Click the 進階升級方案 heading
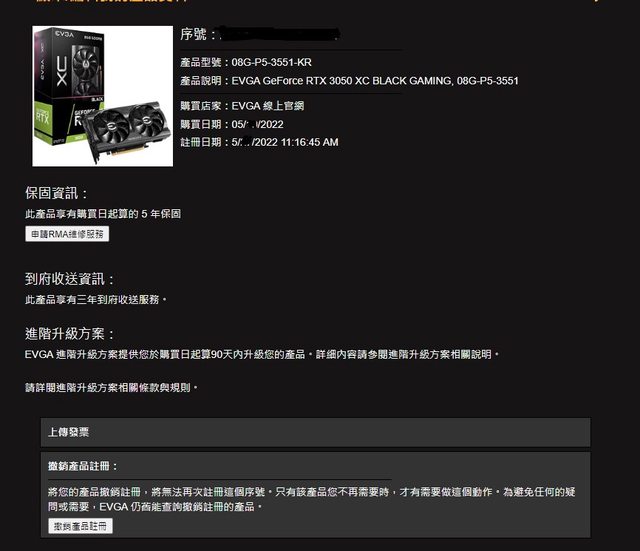Screen dimensions: 640x551 [69, 334]
